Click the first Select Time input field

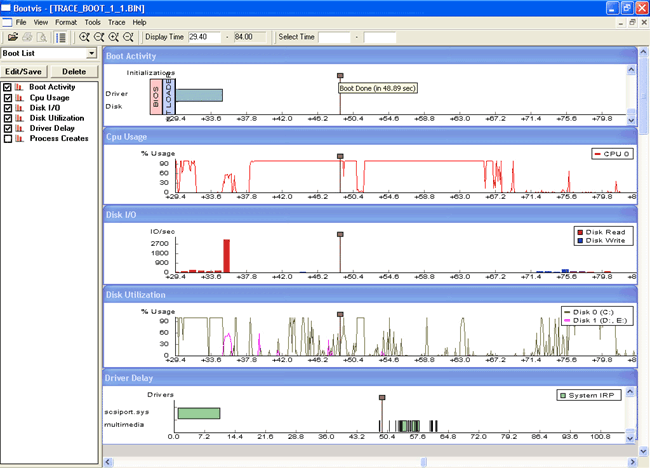[x=334, y=37]
